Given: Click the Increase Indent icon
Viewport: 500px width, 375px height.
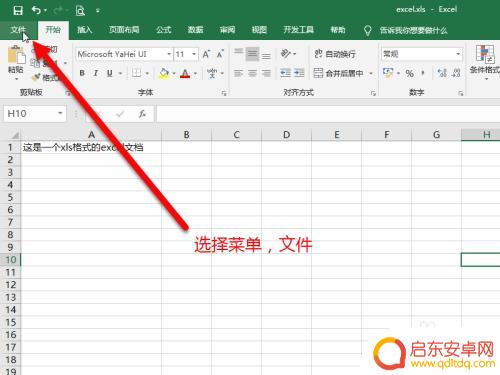Looking at the screenshot, I should point(299,73).
